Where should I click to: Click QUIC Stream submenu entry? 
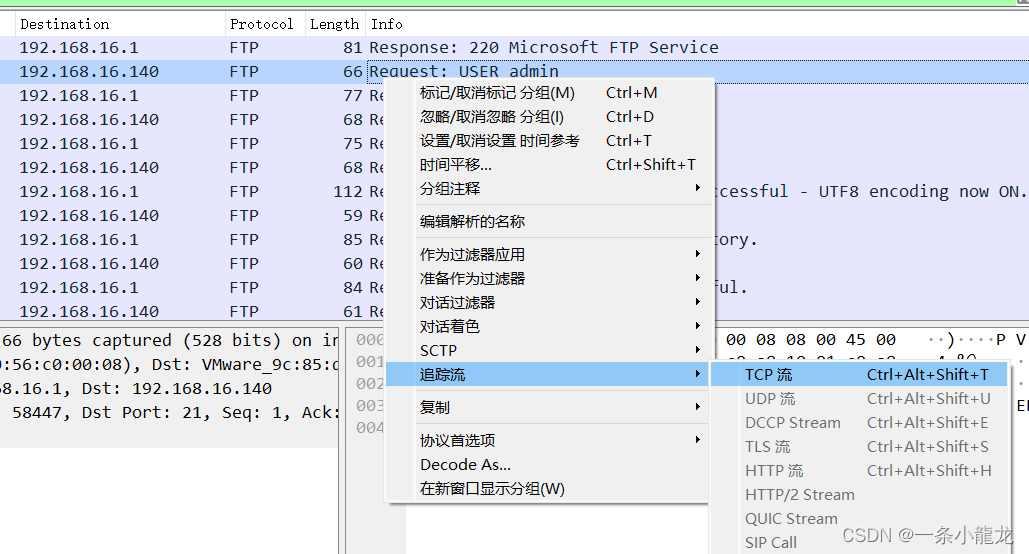click(859, 519)
